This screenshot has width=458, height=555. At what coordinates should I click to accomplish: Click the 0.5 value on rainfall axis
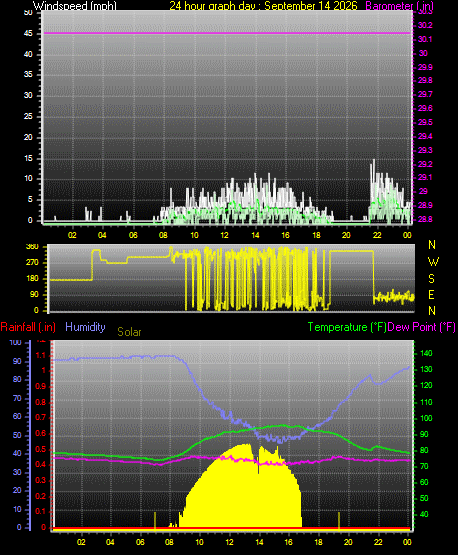point(41,449)
